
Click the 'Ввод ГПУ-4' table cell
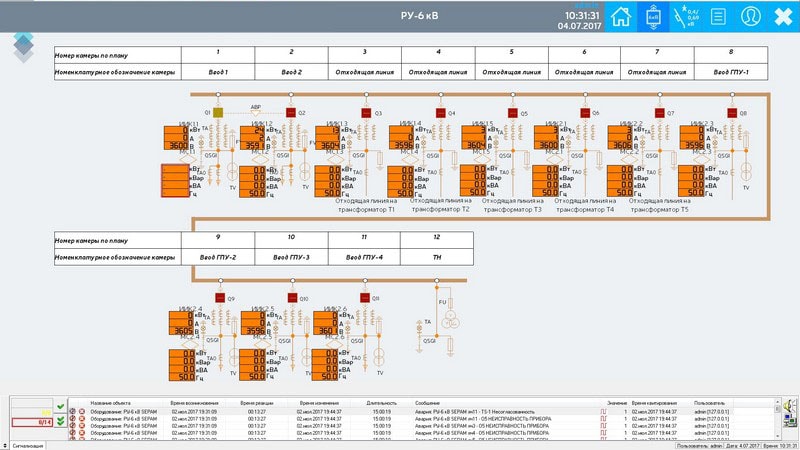364,257
